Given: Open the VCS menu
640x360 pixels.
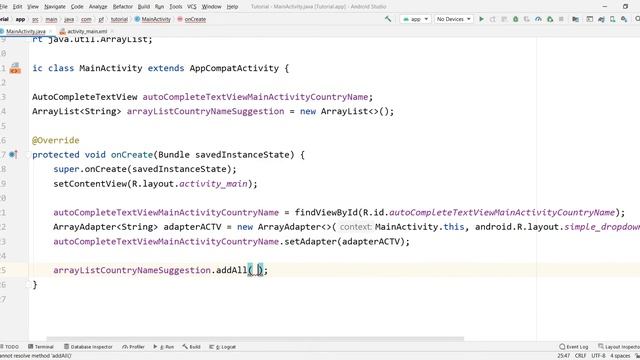Looking at the screenshot, I should [191, 7].
